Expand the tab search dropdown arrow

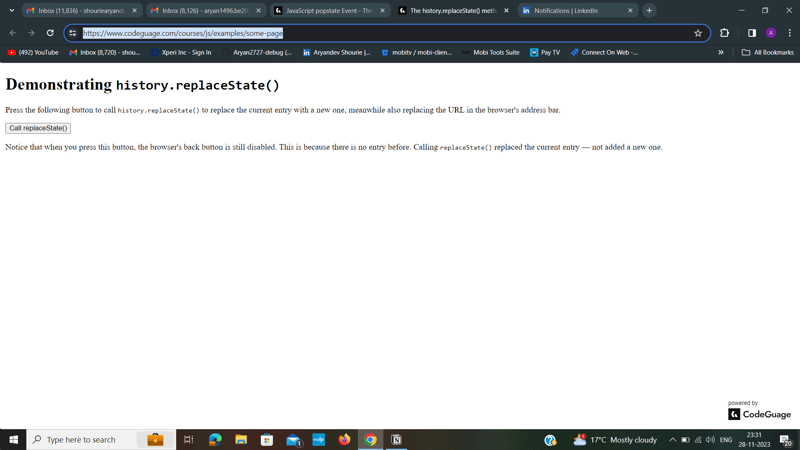click(11, 10)
